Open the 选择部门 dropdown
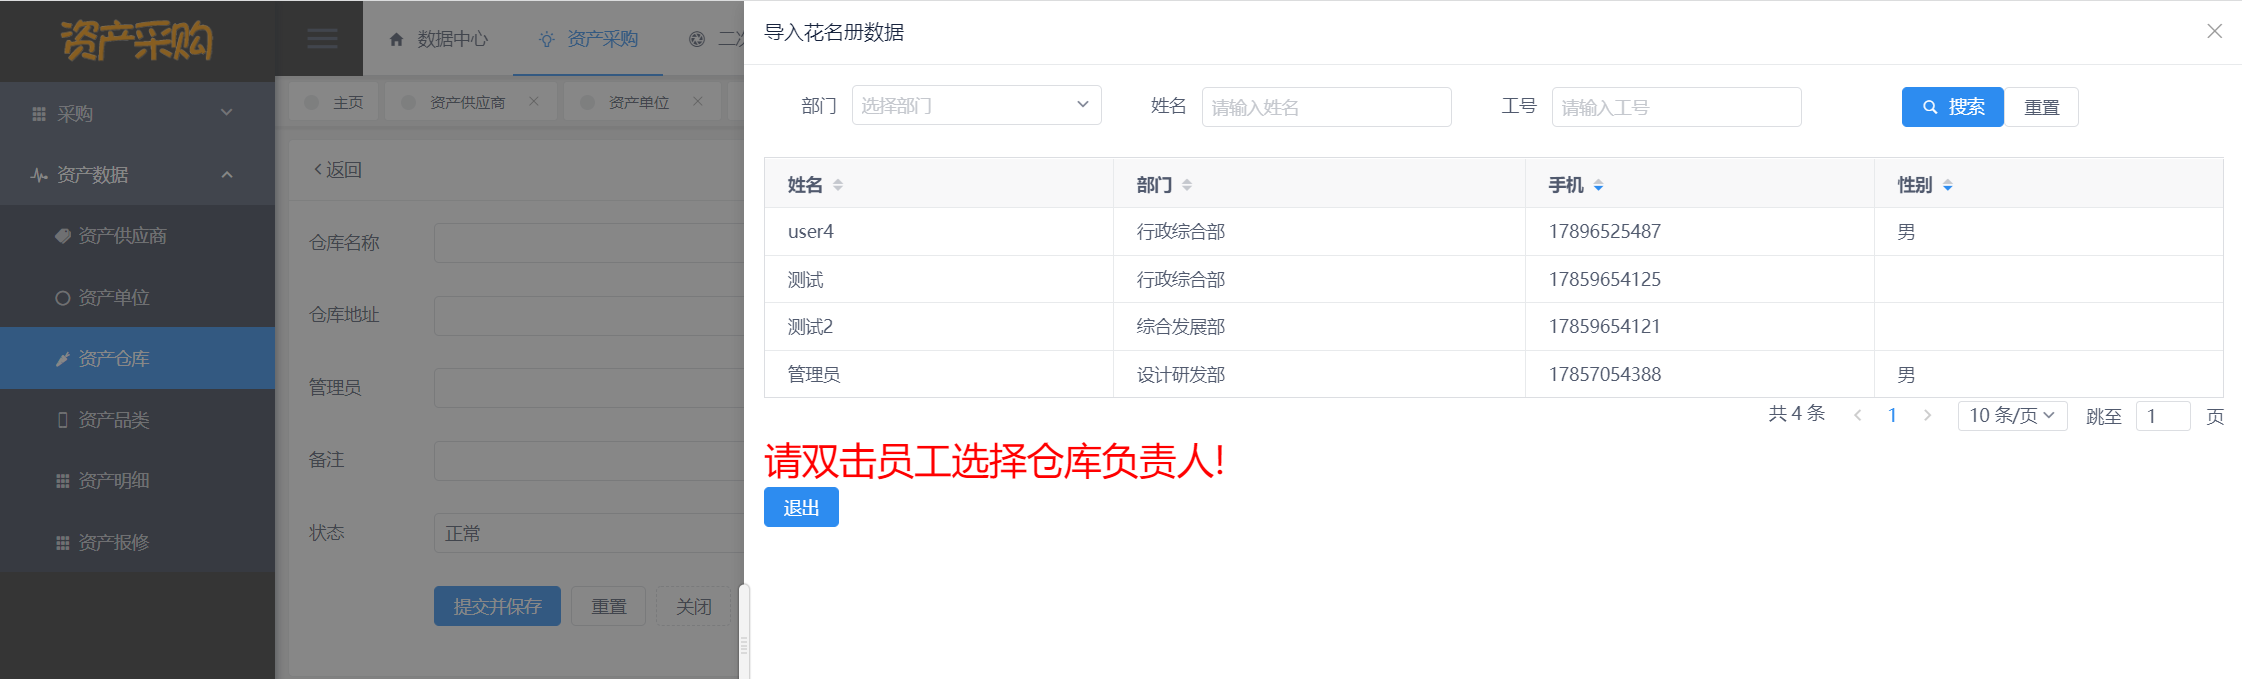2242x679 pixels. [977, 105]
